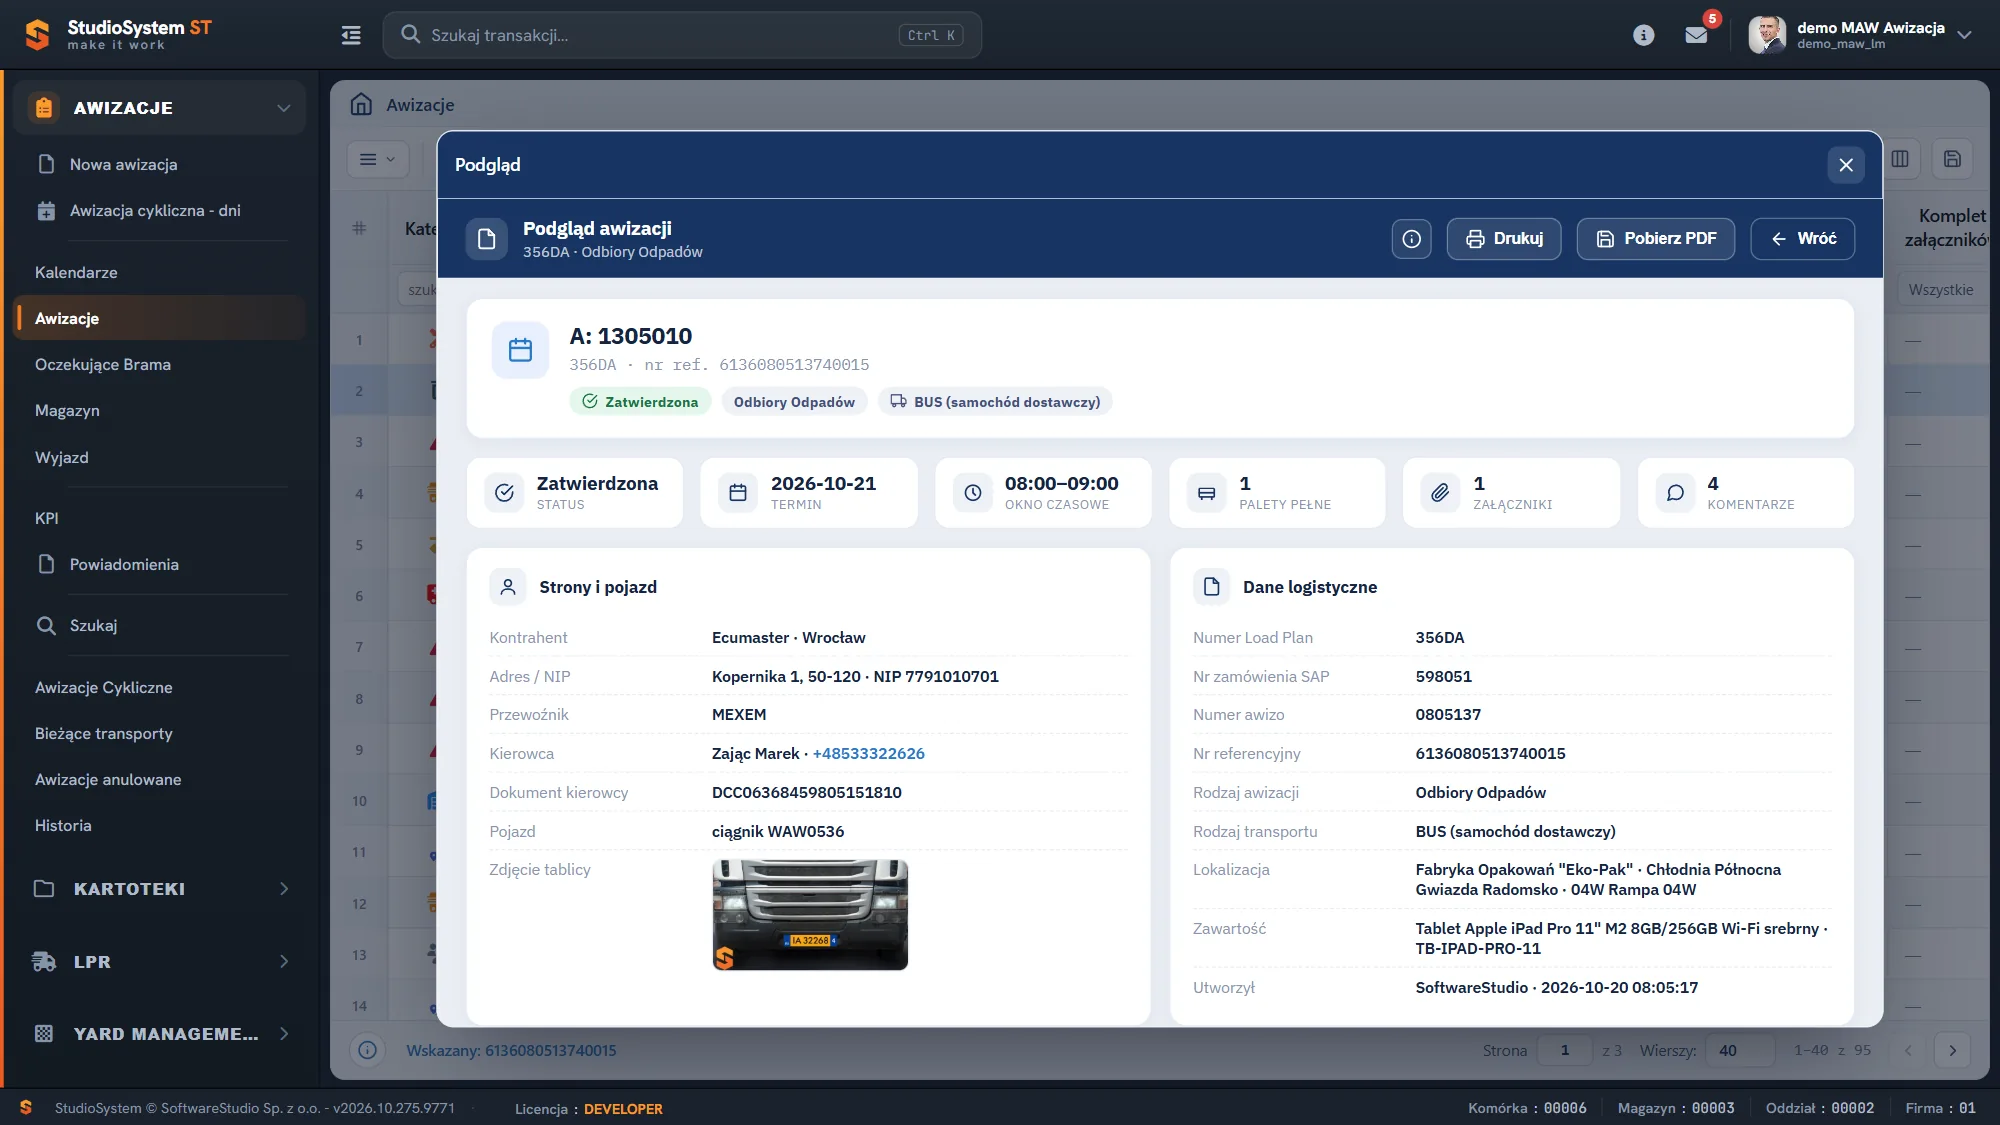The height and width of the screenshot is (1125, 2000).
Task: Click the comments speech bubble icon
Action: pos(1675,493)
